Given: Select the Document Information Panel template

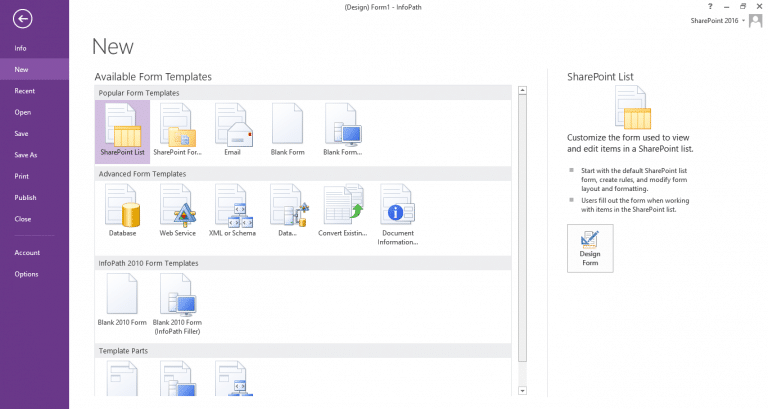Looking at the screenshot, I should point(398,215).
